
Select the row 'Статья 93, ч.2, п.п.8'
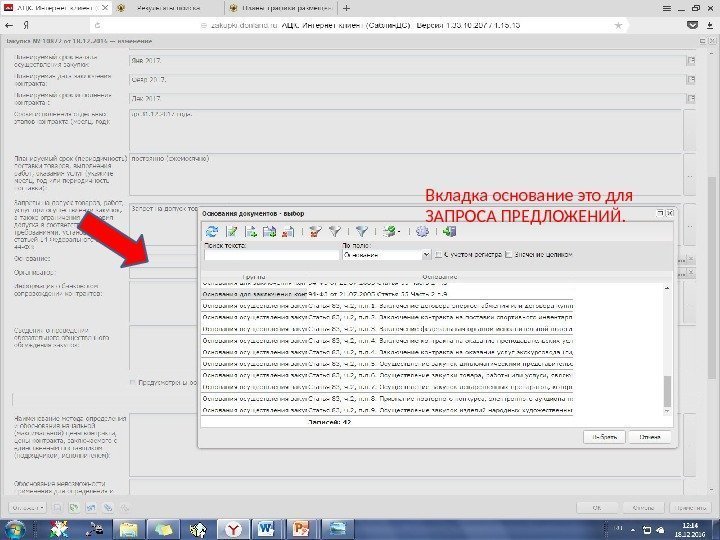pyautogui.click(x=388, y=399)
